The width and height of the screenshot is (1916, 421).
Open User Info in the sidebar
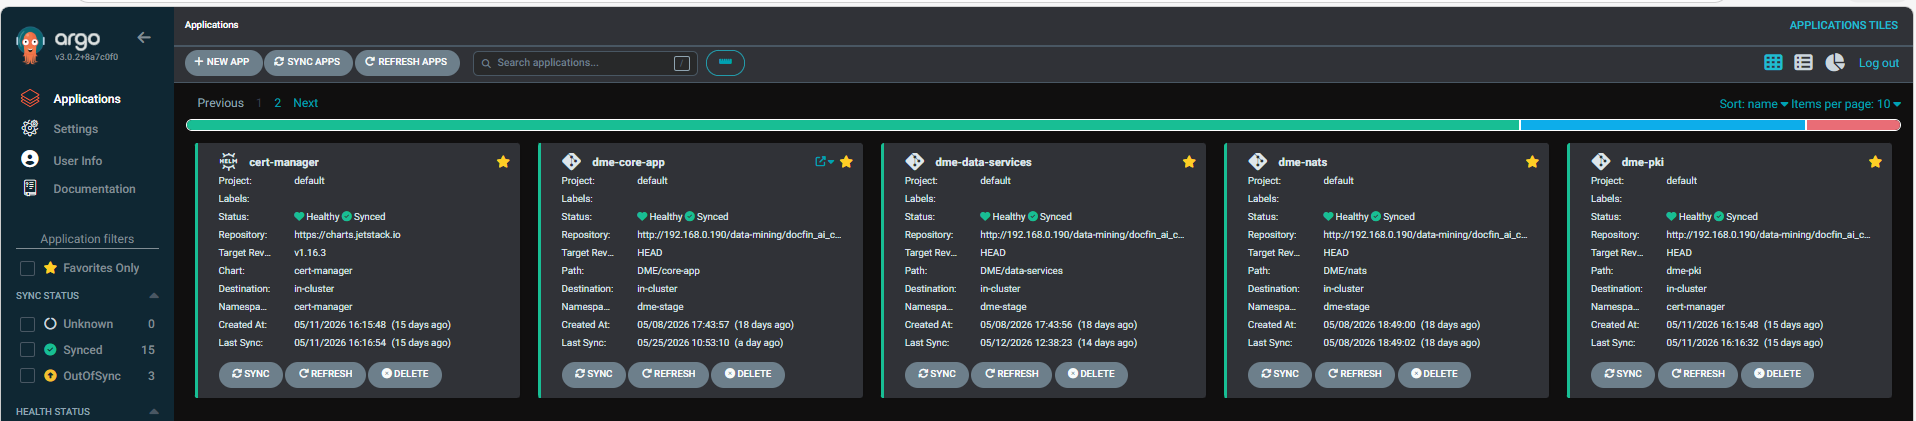(x=78, y=161)
